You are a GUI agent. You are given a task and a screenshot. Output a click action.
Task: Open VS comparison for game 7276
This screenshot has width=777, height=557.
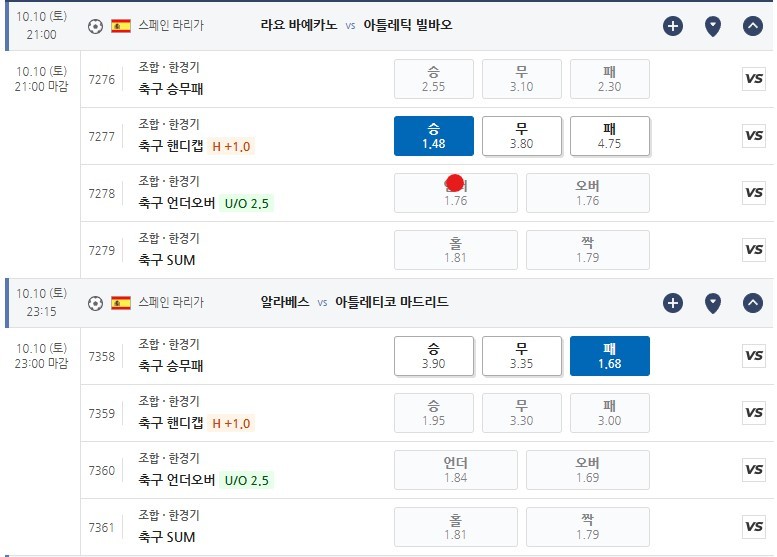tap(754, 79)
